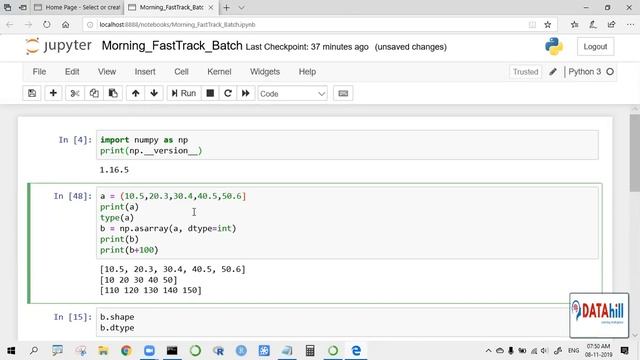Paste cells below

(x=113, y=93)
